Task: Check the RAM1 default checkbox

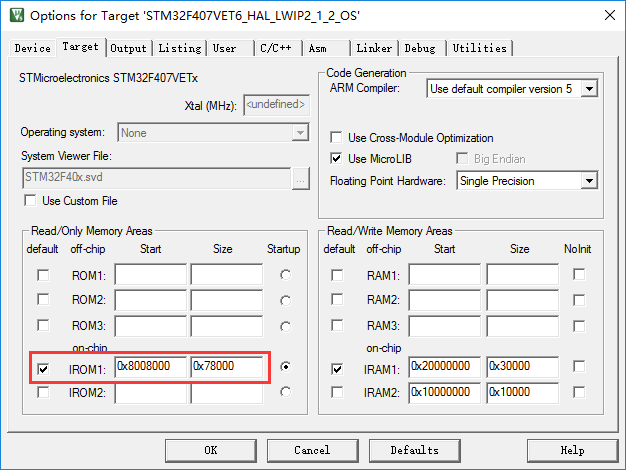Action: [337, 275]
